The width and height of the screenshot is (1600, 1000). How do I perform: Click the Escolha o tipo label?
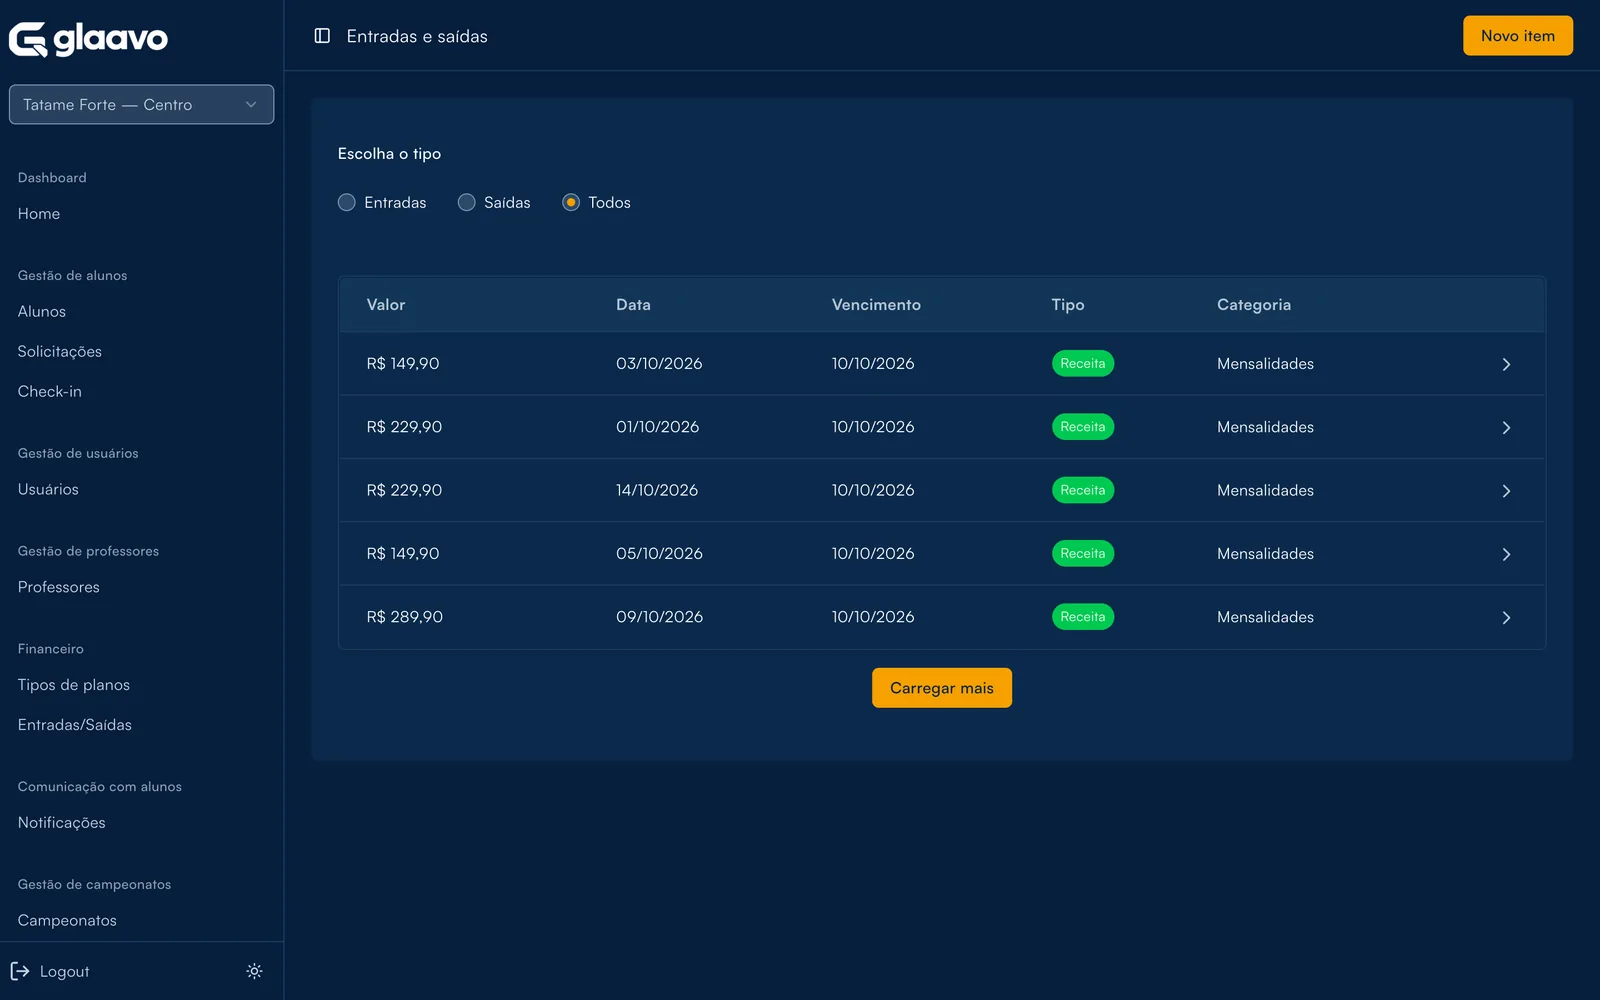click(389, 154)
